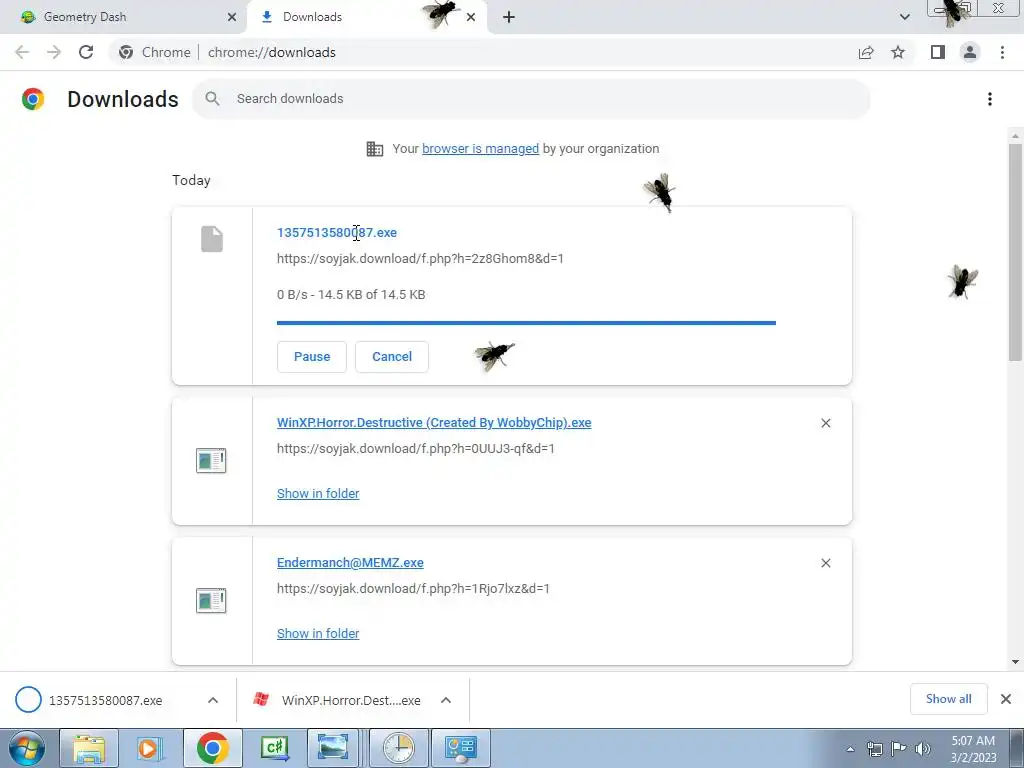
Task: Click the WinXP.Horror.Destructive file icon
Action: [211, 460]
